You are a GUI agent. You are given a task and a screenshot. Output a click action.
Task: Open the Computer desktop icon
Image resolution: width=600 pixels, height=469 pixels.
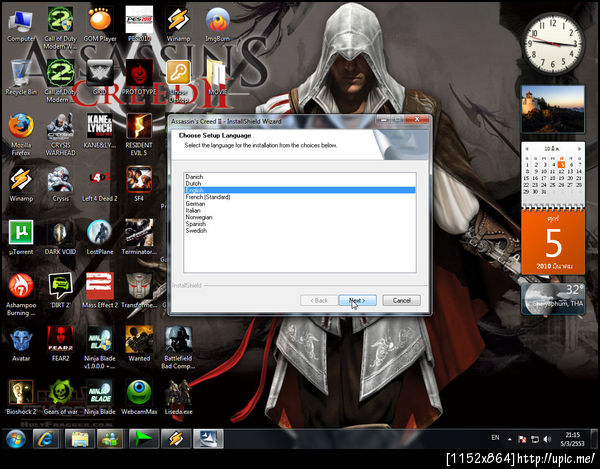pyautogui.click(x=21, y=26)
